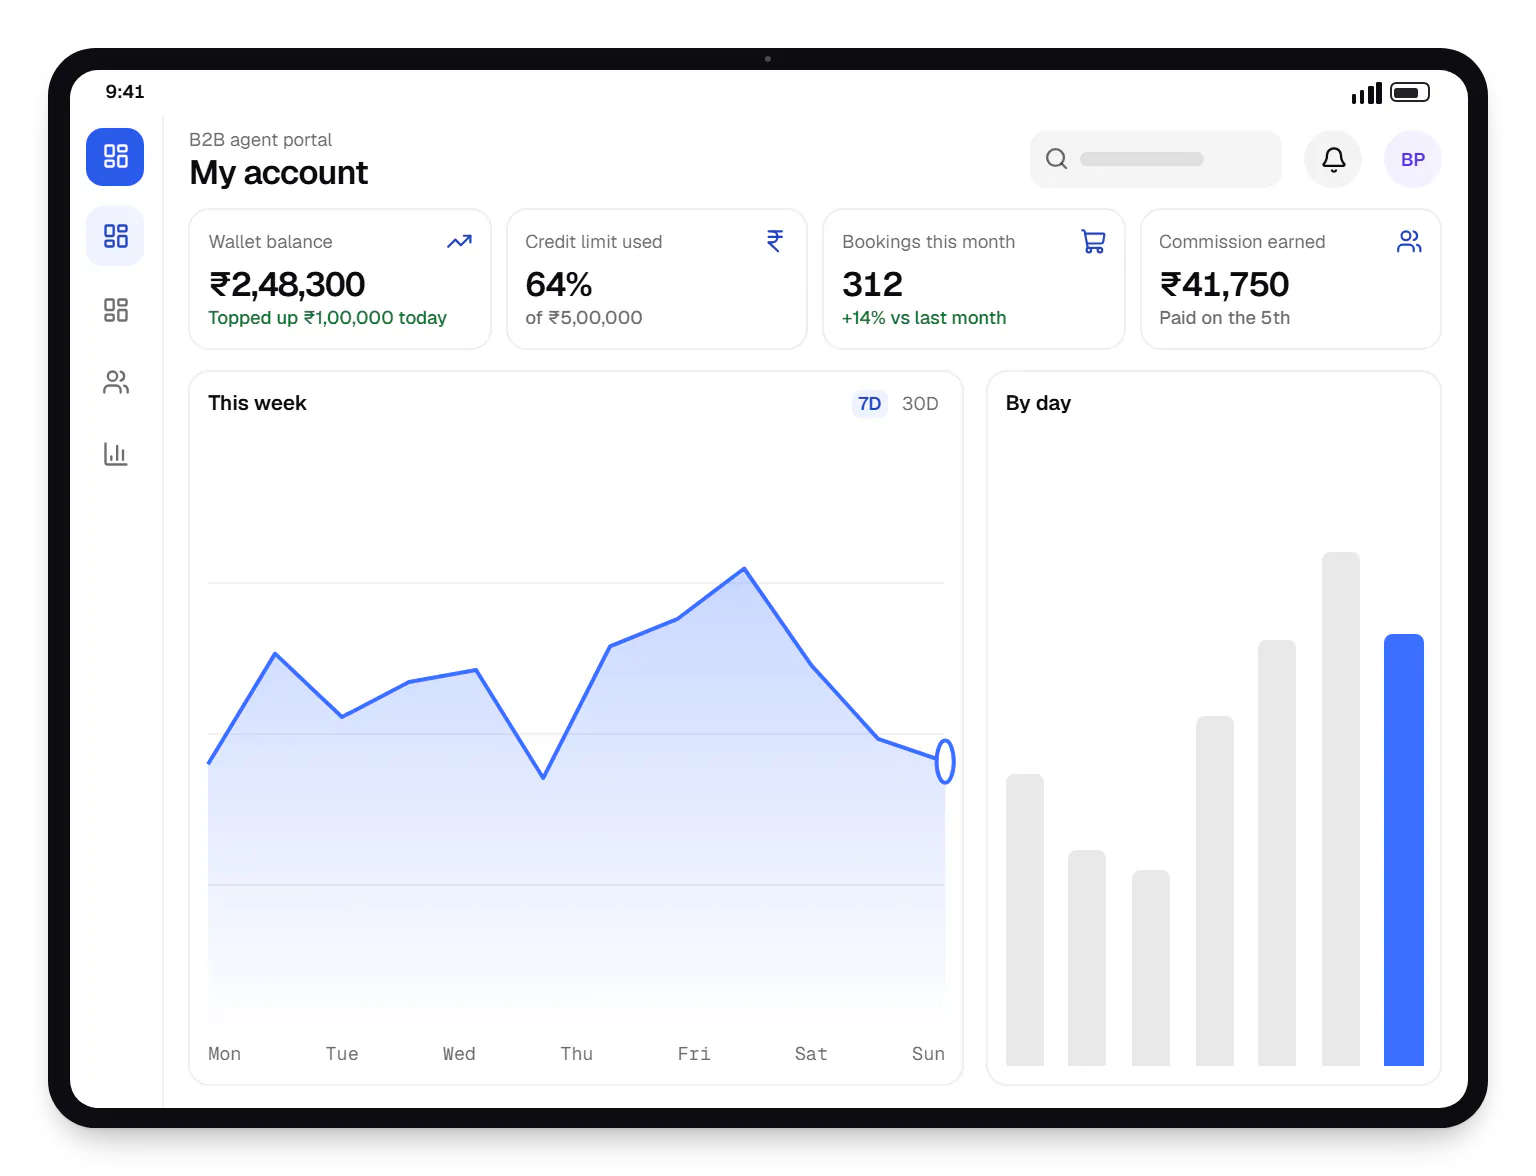This screenshot has height=1176, width=1536.
Task: Click the magnifier icon in the search box
Action: tap(1056, 159)
